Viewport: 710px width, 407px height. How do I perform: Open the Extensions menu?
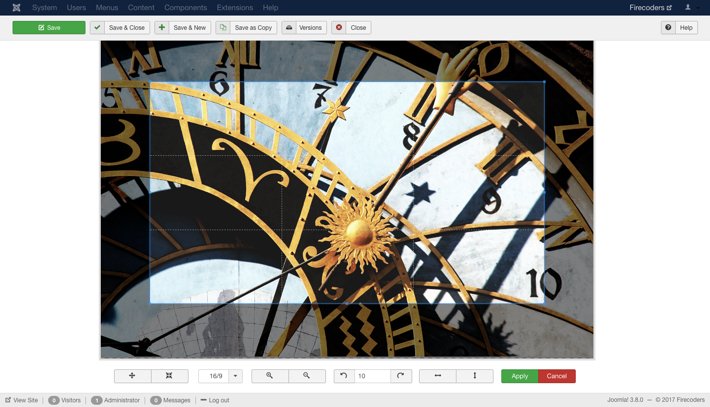[235, 8]
